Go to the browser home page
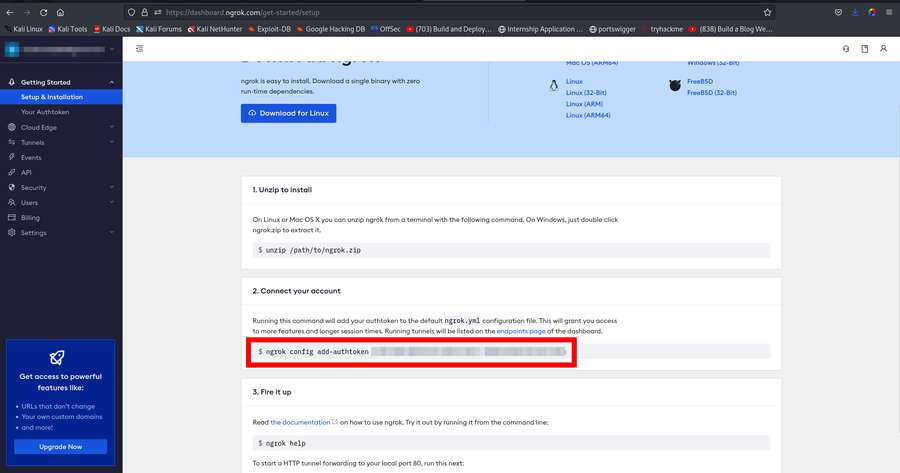 tap(61, 12)
